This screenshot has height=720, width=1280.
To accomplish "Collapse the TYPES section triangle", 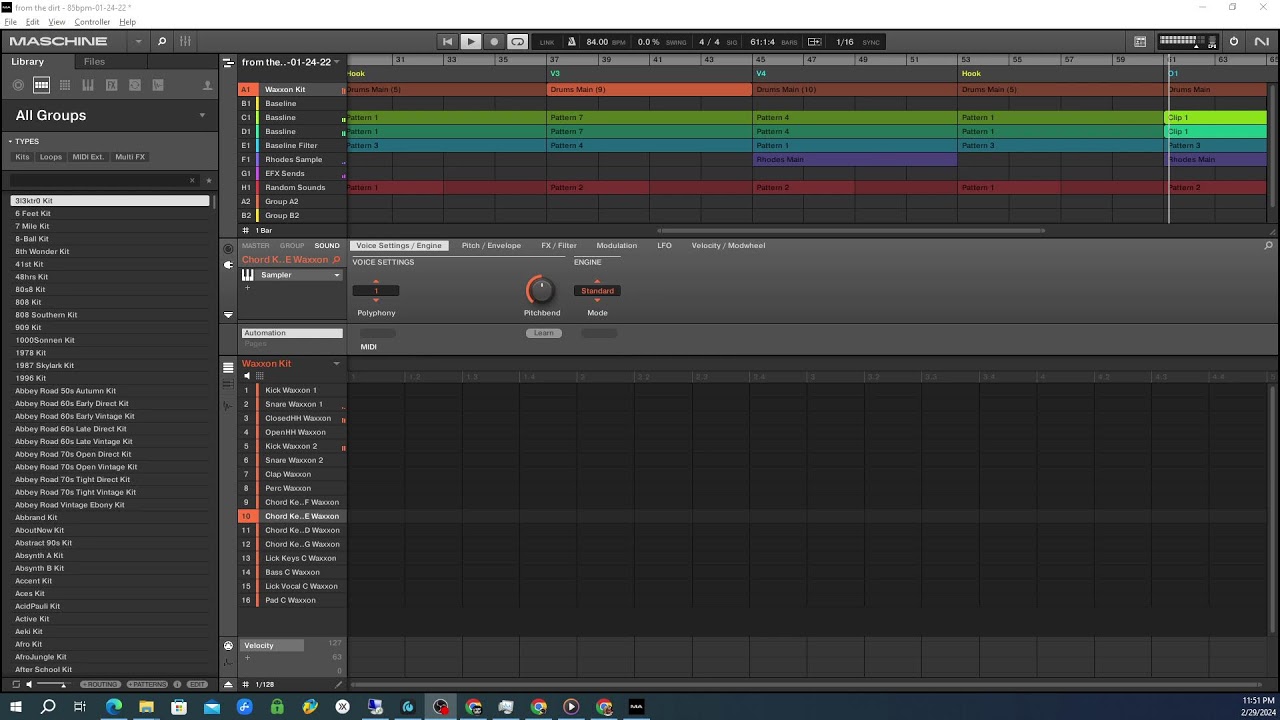I will click(x=9, y=141).
